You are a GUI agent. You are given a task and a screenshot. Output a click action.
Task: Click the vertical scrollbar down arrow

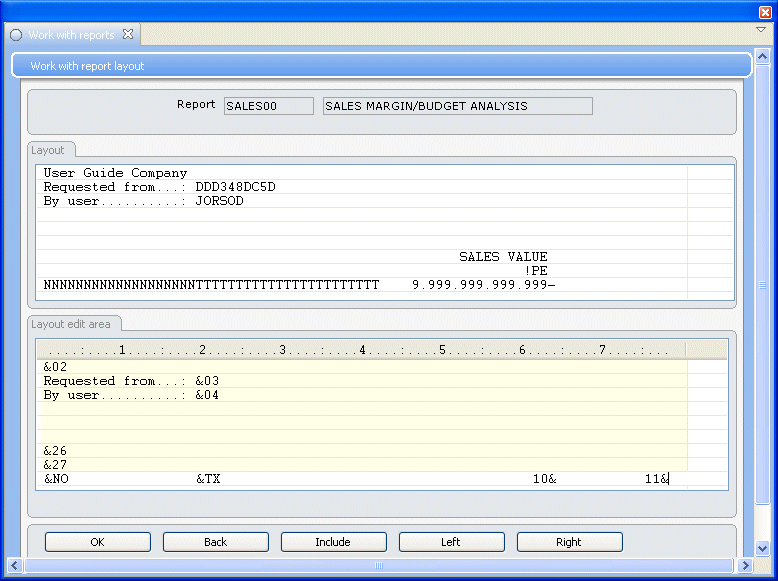pyautogui.click(x=762, y=549)
